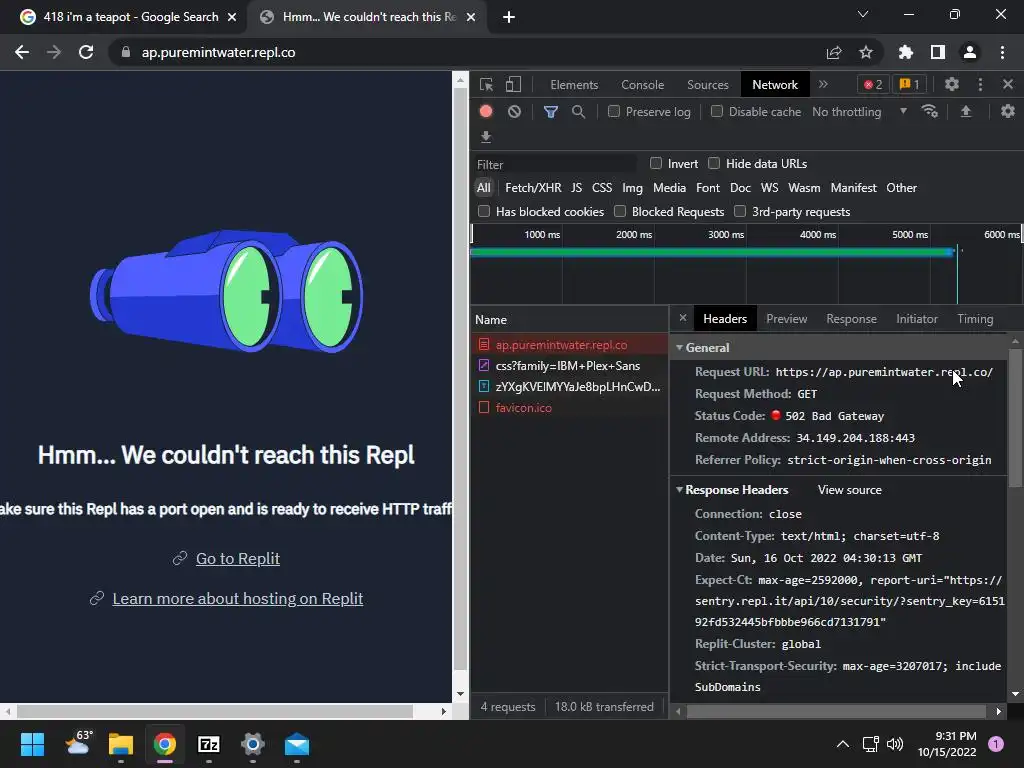
Task: Switch to the Console tab
Action: pyautogui.click(x=643, y=84)
